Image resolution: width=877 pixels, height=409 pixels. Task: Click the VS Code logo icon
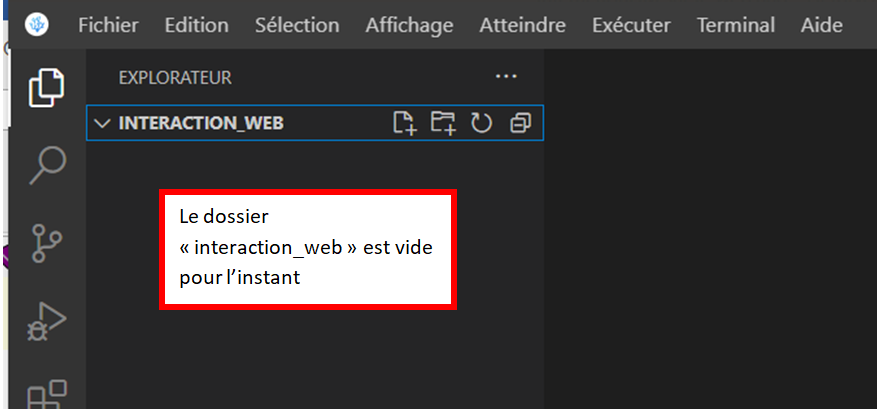(36, 26)
